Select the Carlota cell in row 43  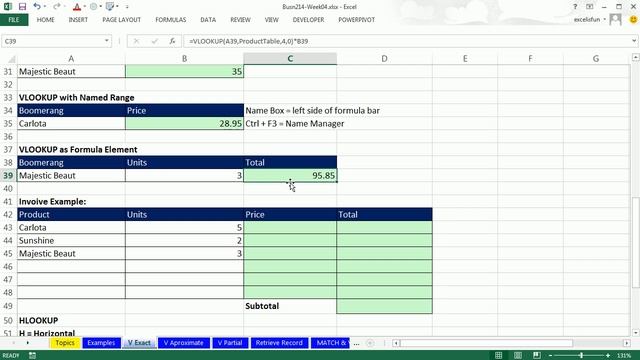[x=71, y=227]
